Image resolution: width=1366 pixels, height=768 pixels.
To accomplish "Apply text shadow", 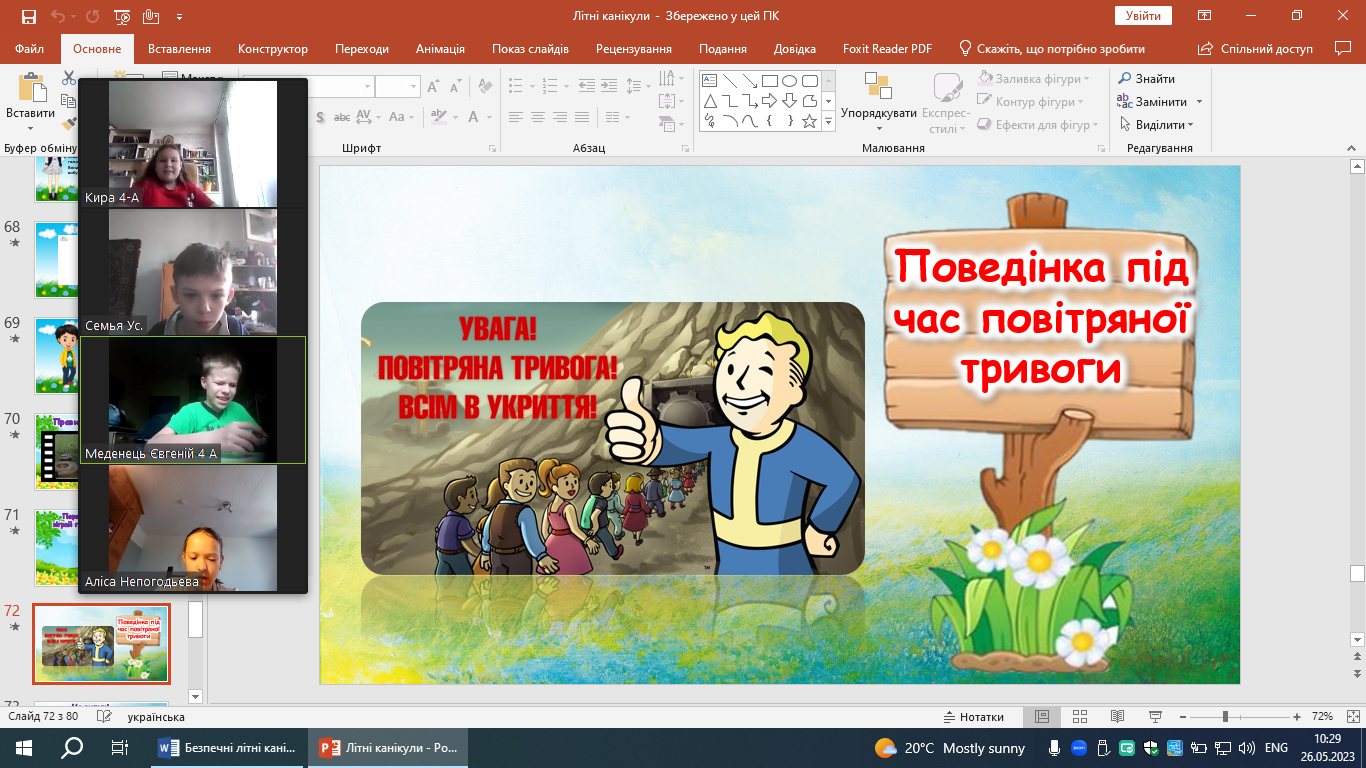I will 320,117.
